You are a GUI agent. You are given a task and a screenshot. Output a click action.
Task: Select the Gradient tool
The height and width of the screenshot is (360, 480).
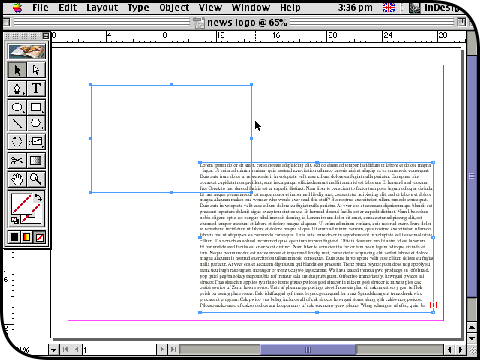[x=36, y=161]
